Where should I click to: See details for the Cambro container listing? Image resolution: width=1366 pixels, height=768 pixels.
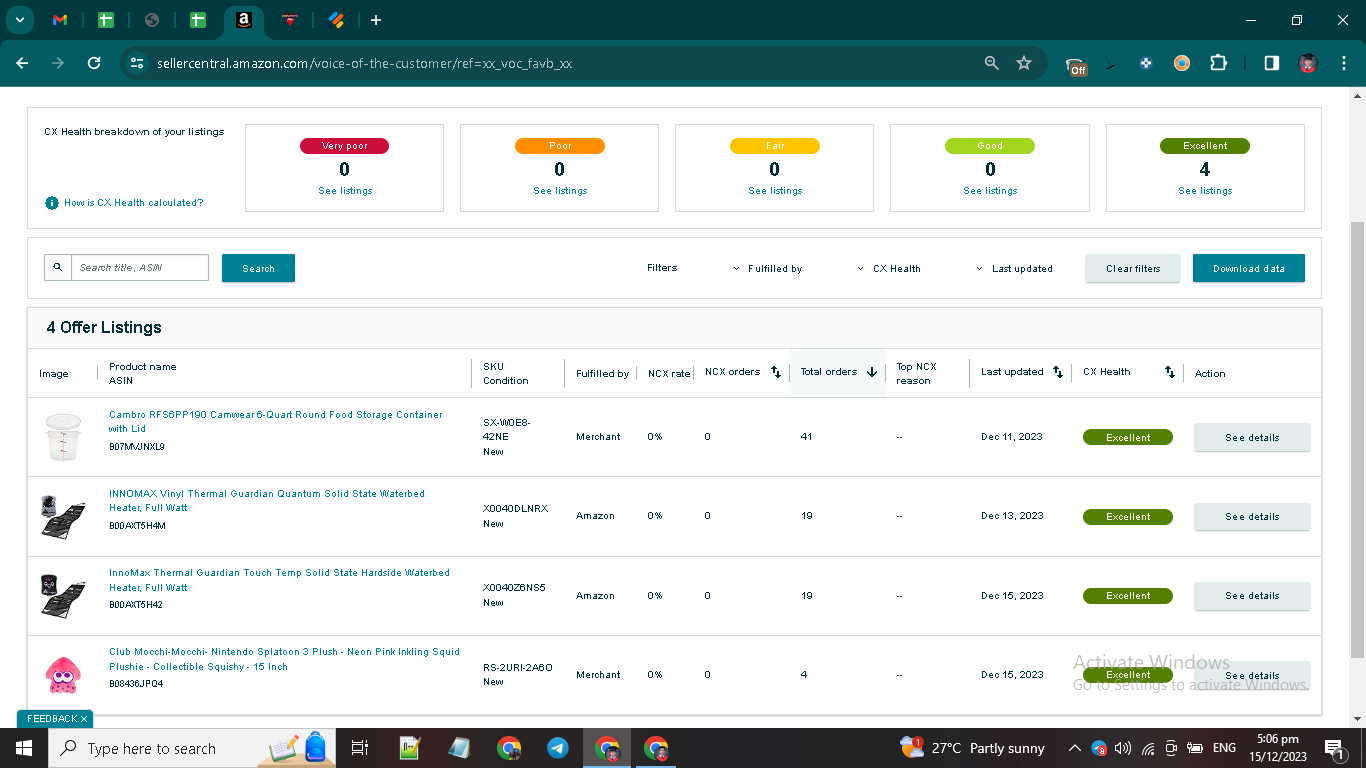pos(1252,437)
